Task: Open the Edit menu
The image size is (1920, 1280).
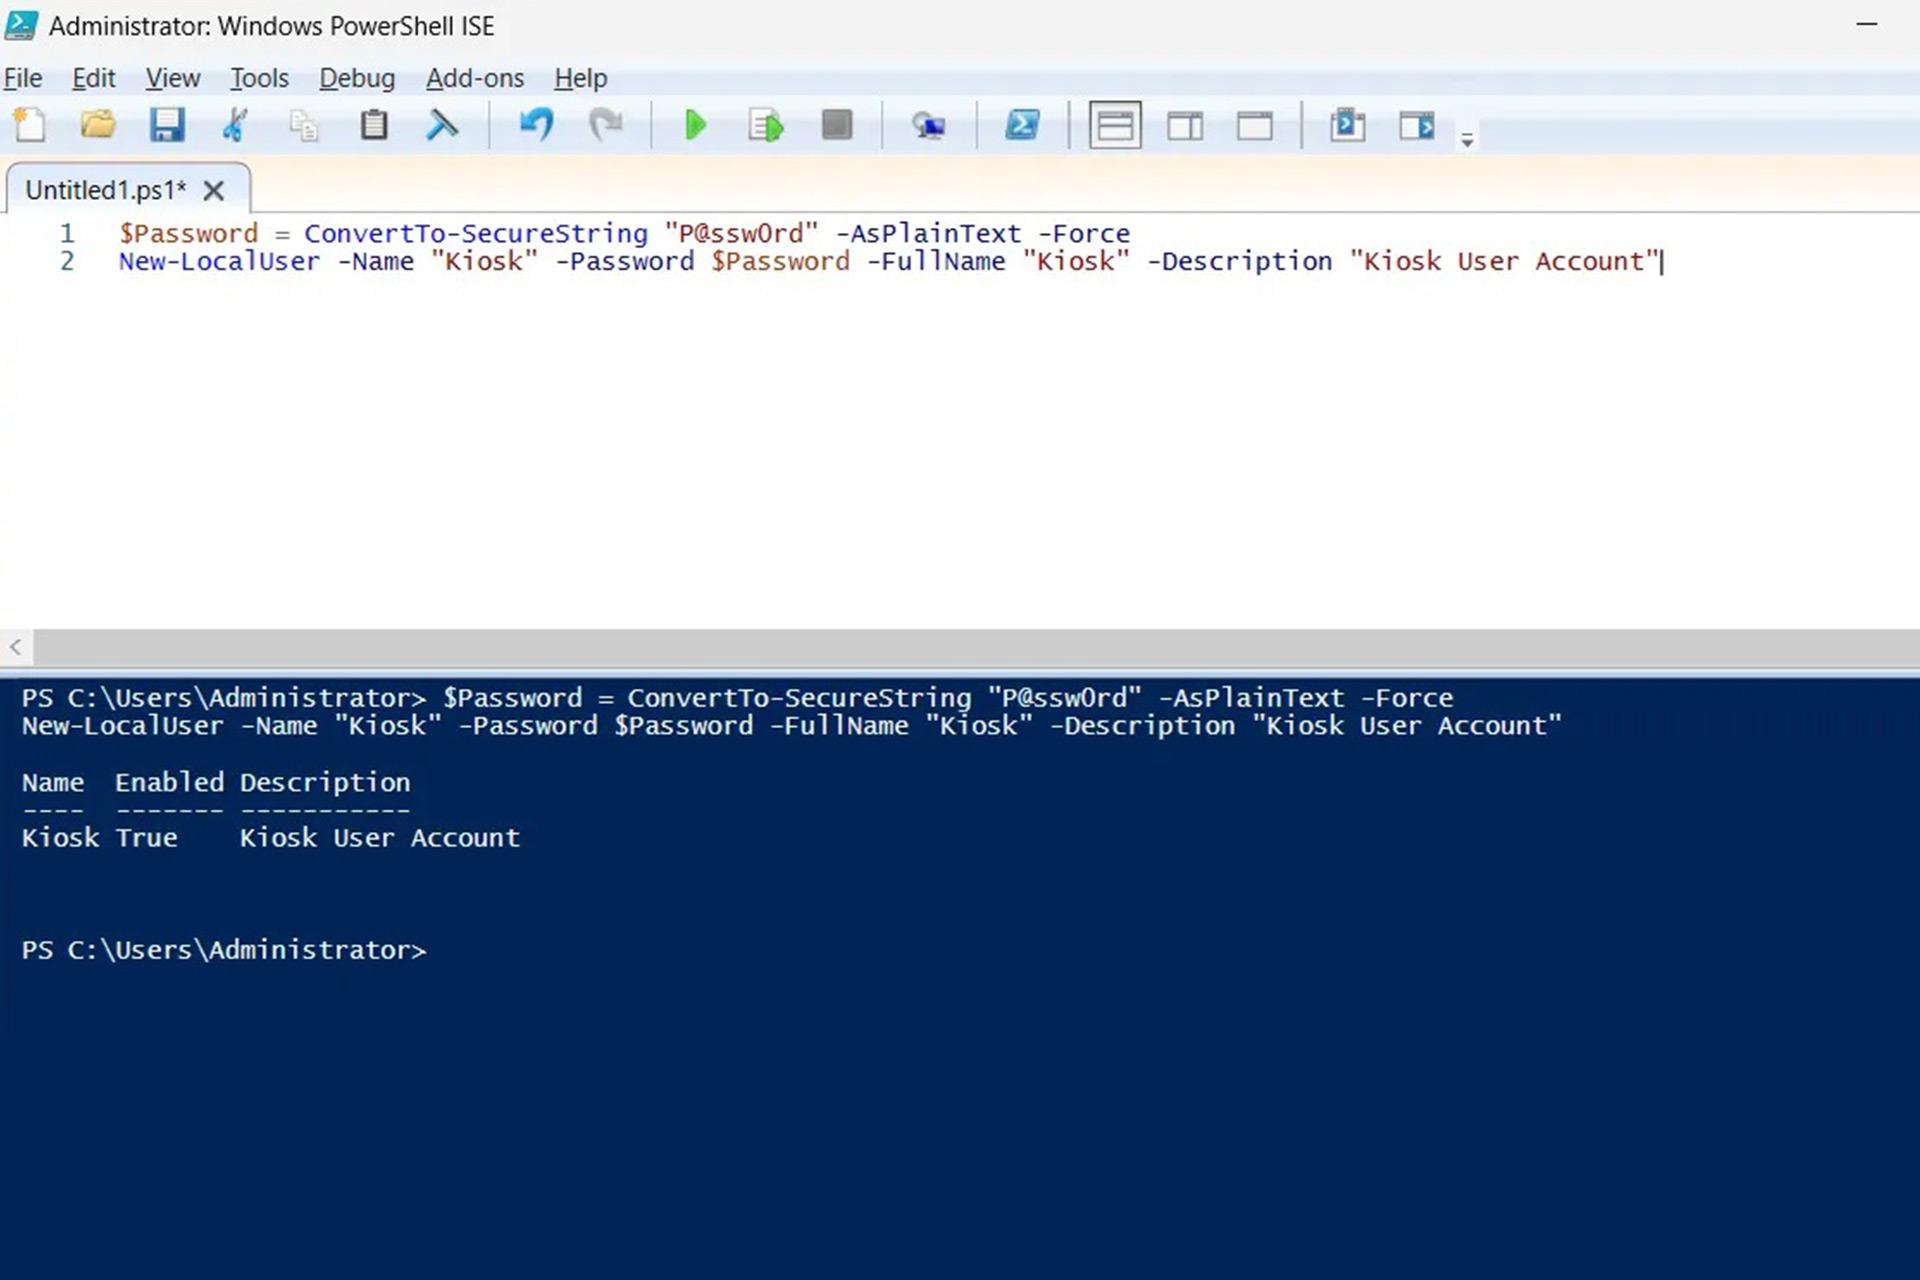Action: point(93,78)
